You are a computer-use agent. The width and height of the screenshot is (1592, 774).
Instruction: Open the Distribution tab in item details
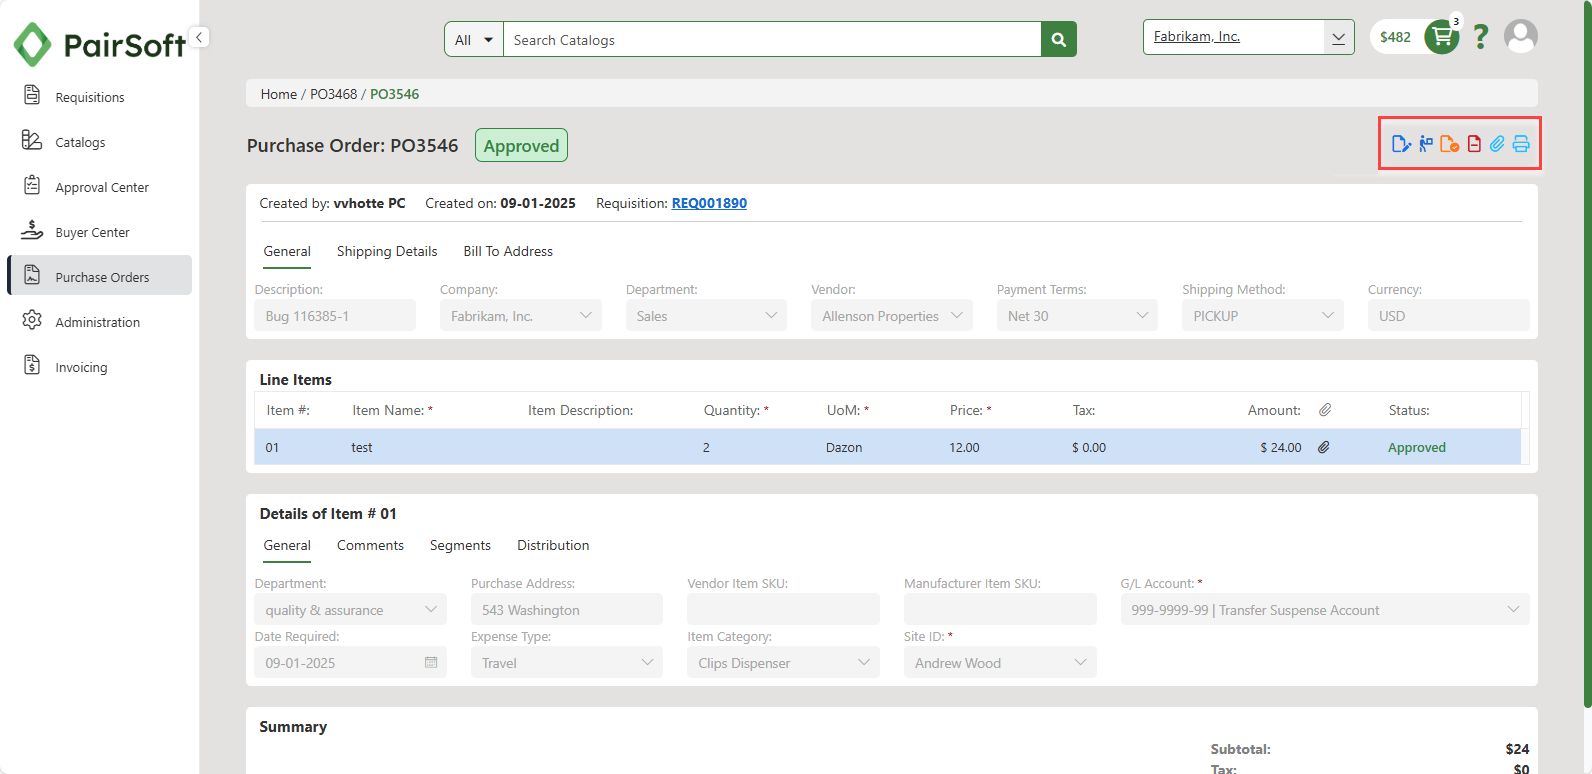tap(553, 545)
